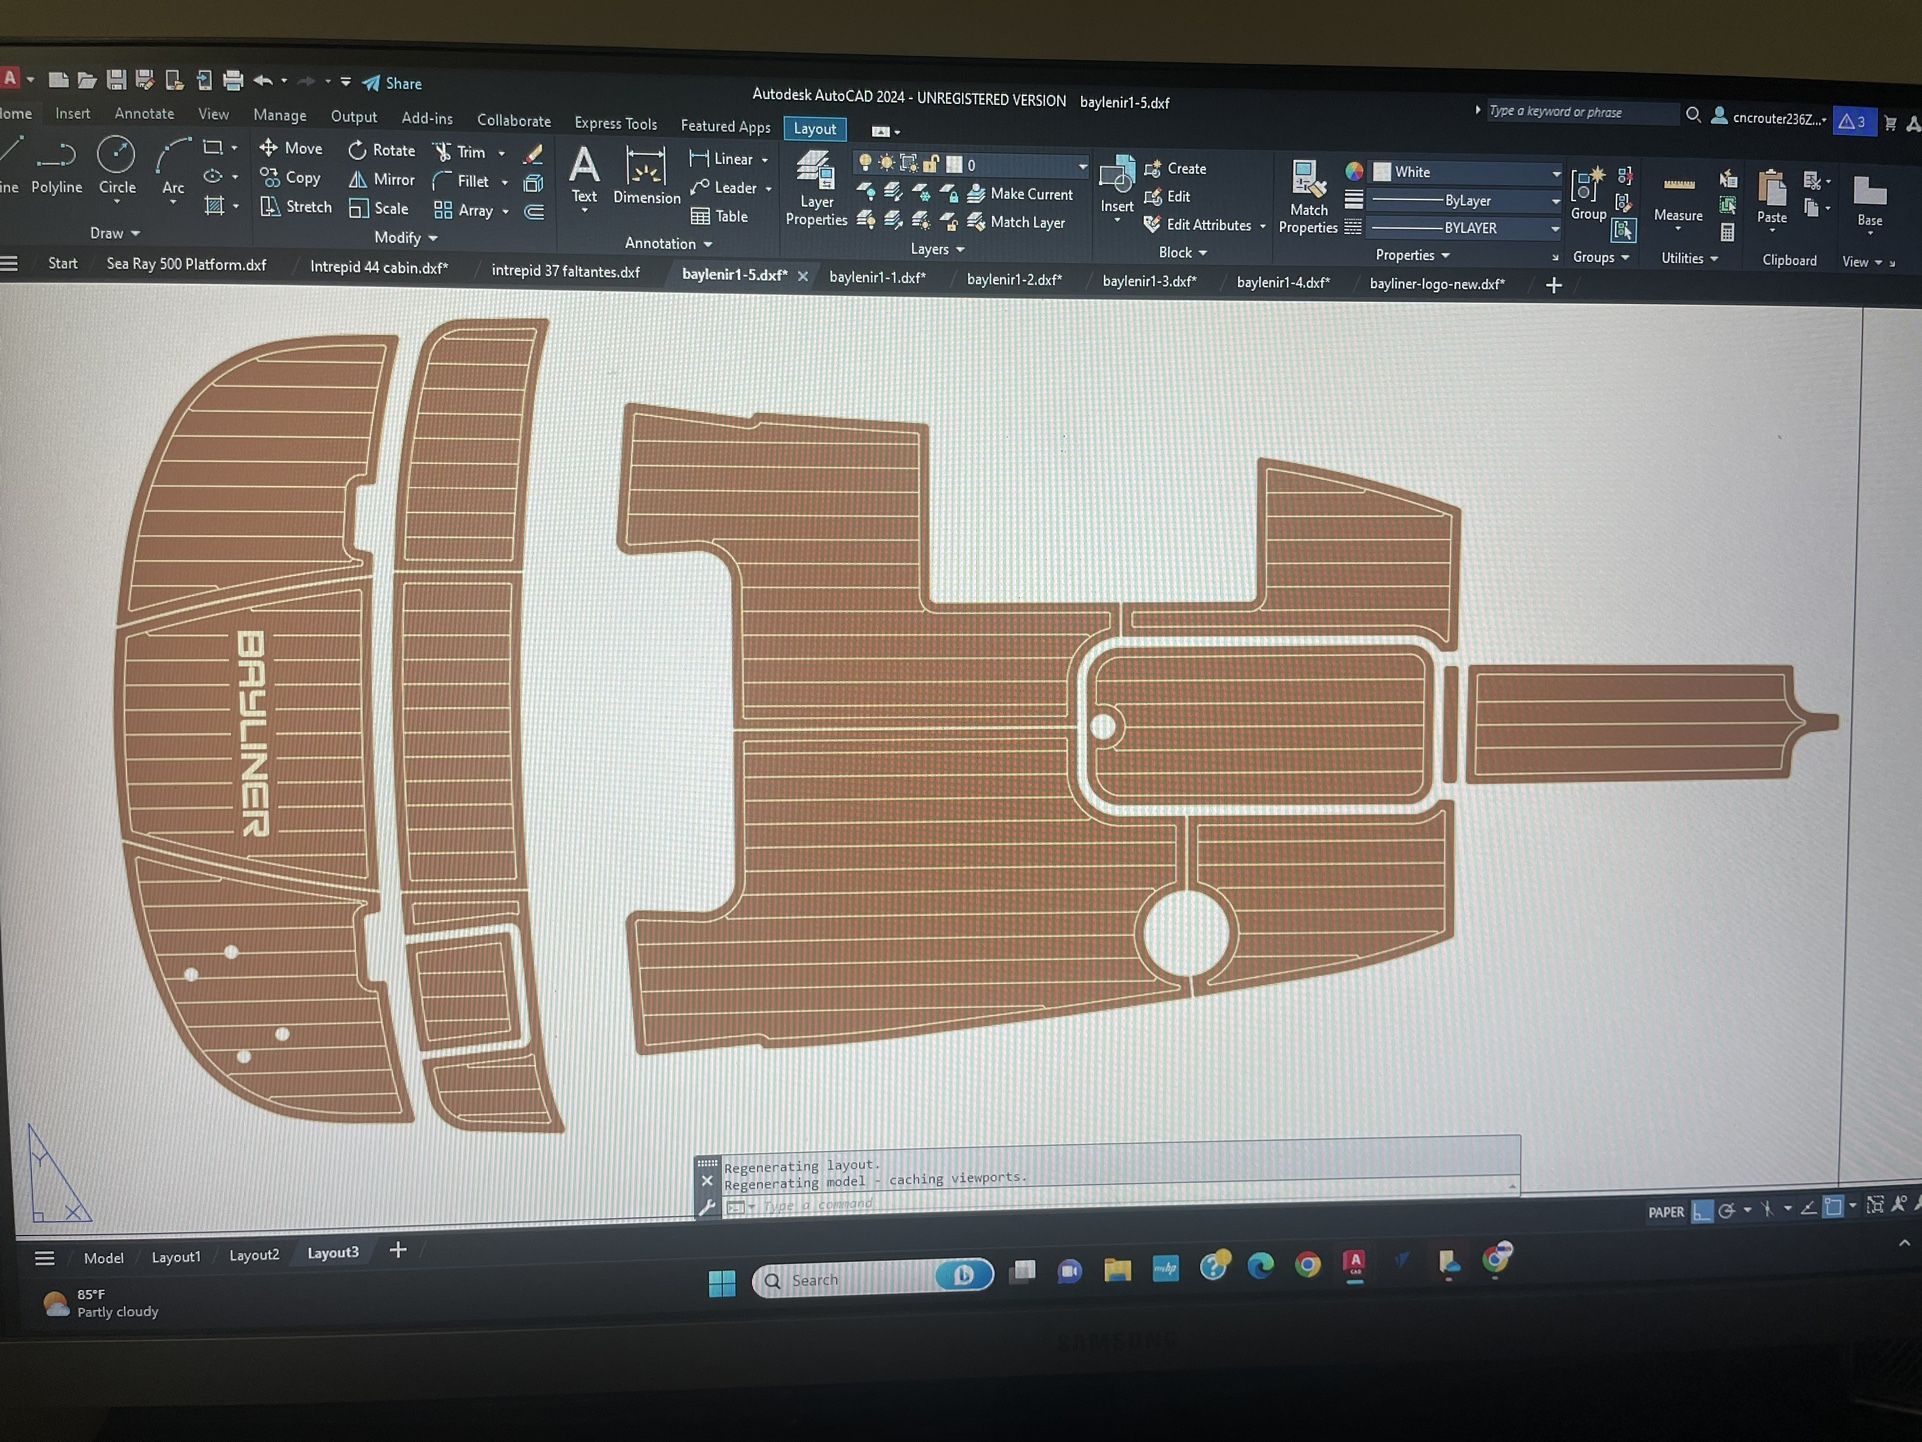Open the Annotate ribbon tab
Viewport: 1922px width, 1442px height.
tap(144, 114)
